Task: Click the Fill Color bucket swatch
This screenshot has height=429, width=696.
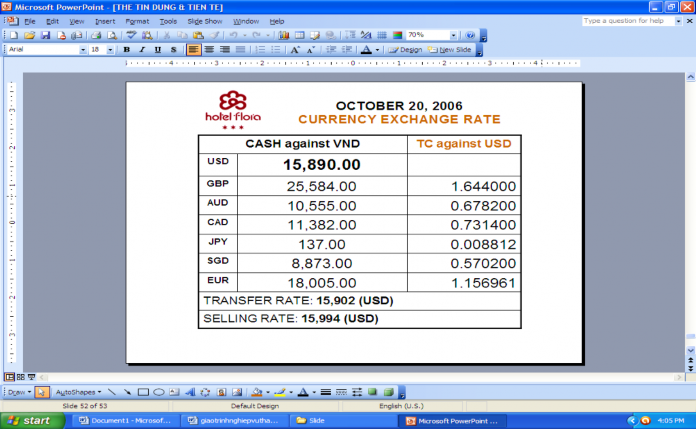Action: 257,392
